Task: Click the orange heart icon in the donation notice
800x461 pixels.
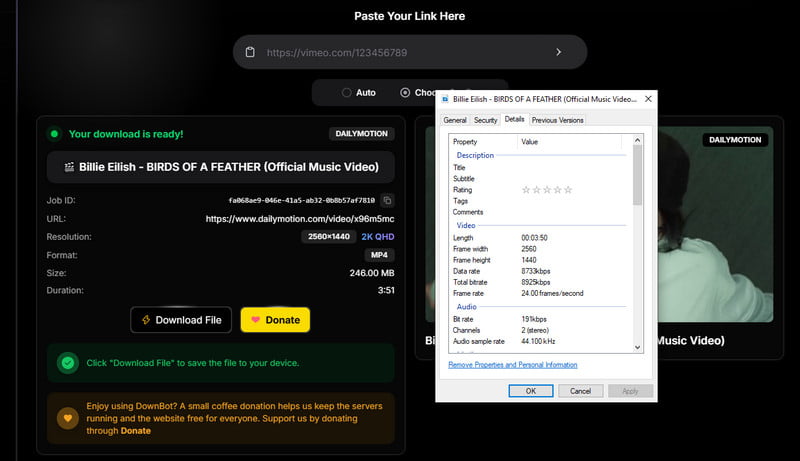Action: (x=67, y=418)
